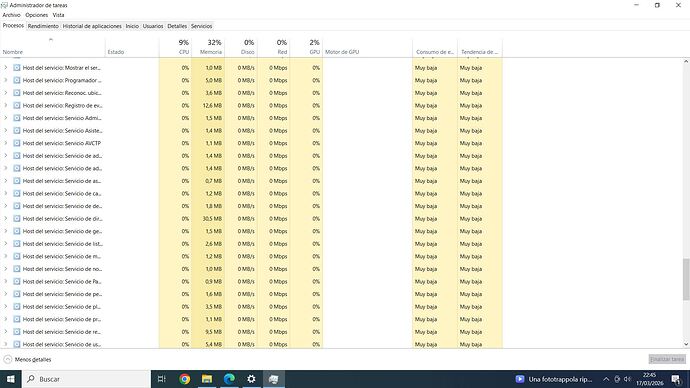The image size is (690, 388).
Task: Expand Host del servicio: Mostrar el ser... row
Action: tap(6, 68)
